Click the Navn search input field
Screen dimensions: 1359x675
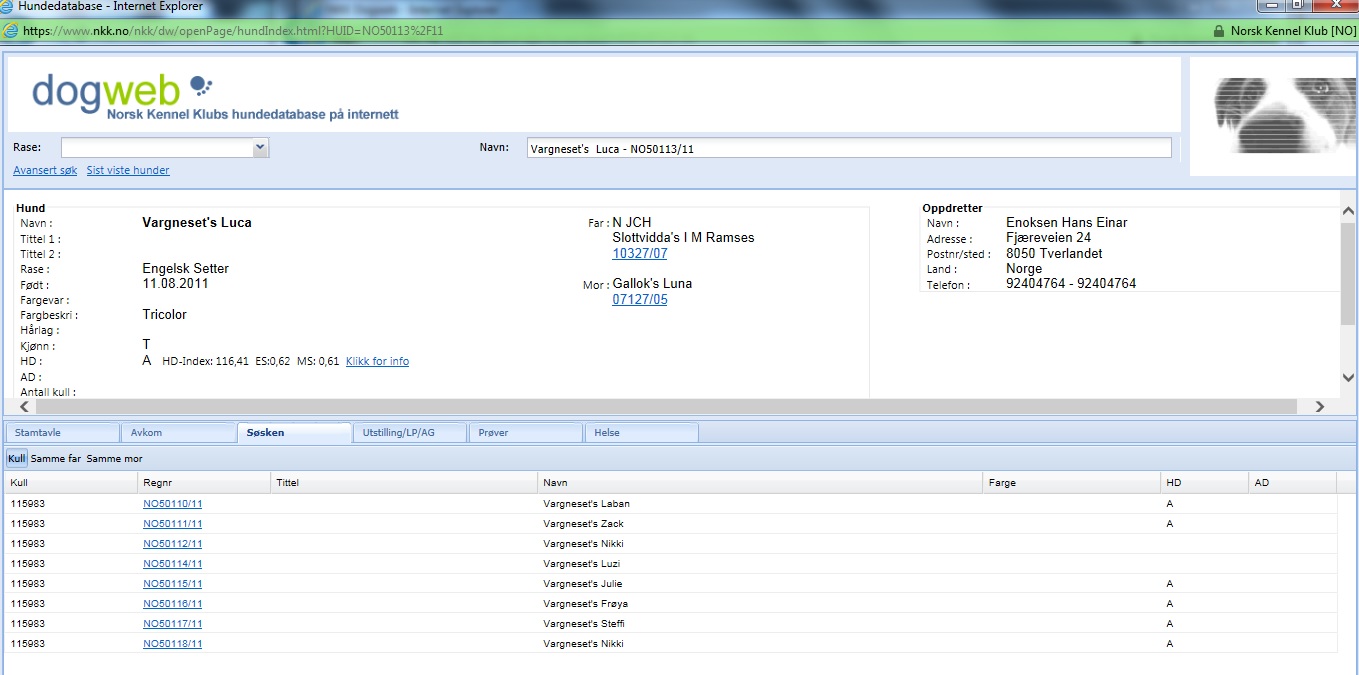[x=848, y=148]
